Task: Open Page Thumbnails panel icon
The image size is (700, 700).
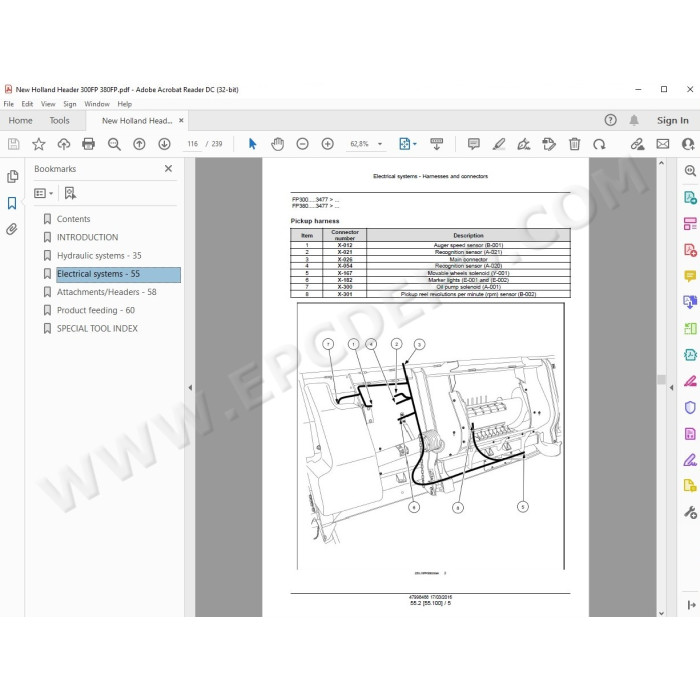Action: [x=12, y=177]
